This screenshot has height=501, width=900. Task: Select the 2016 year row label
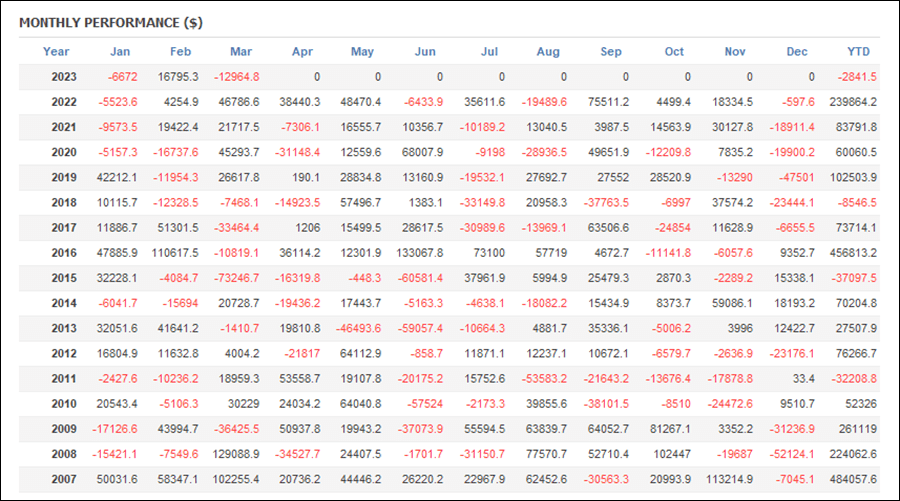(x=64, y=253)
